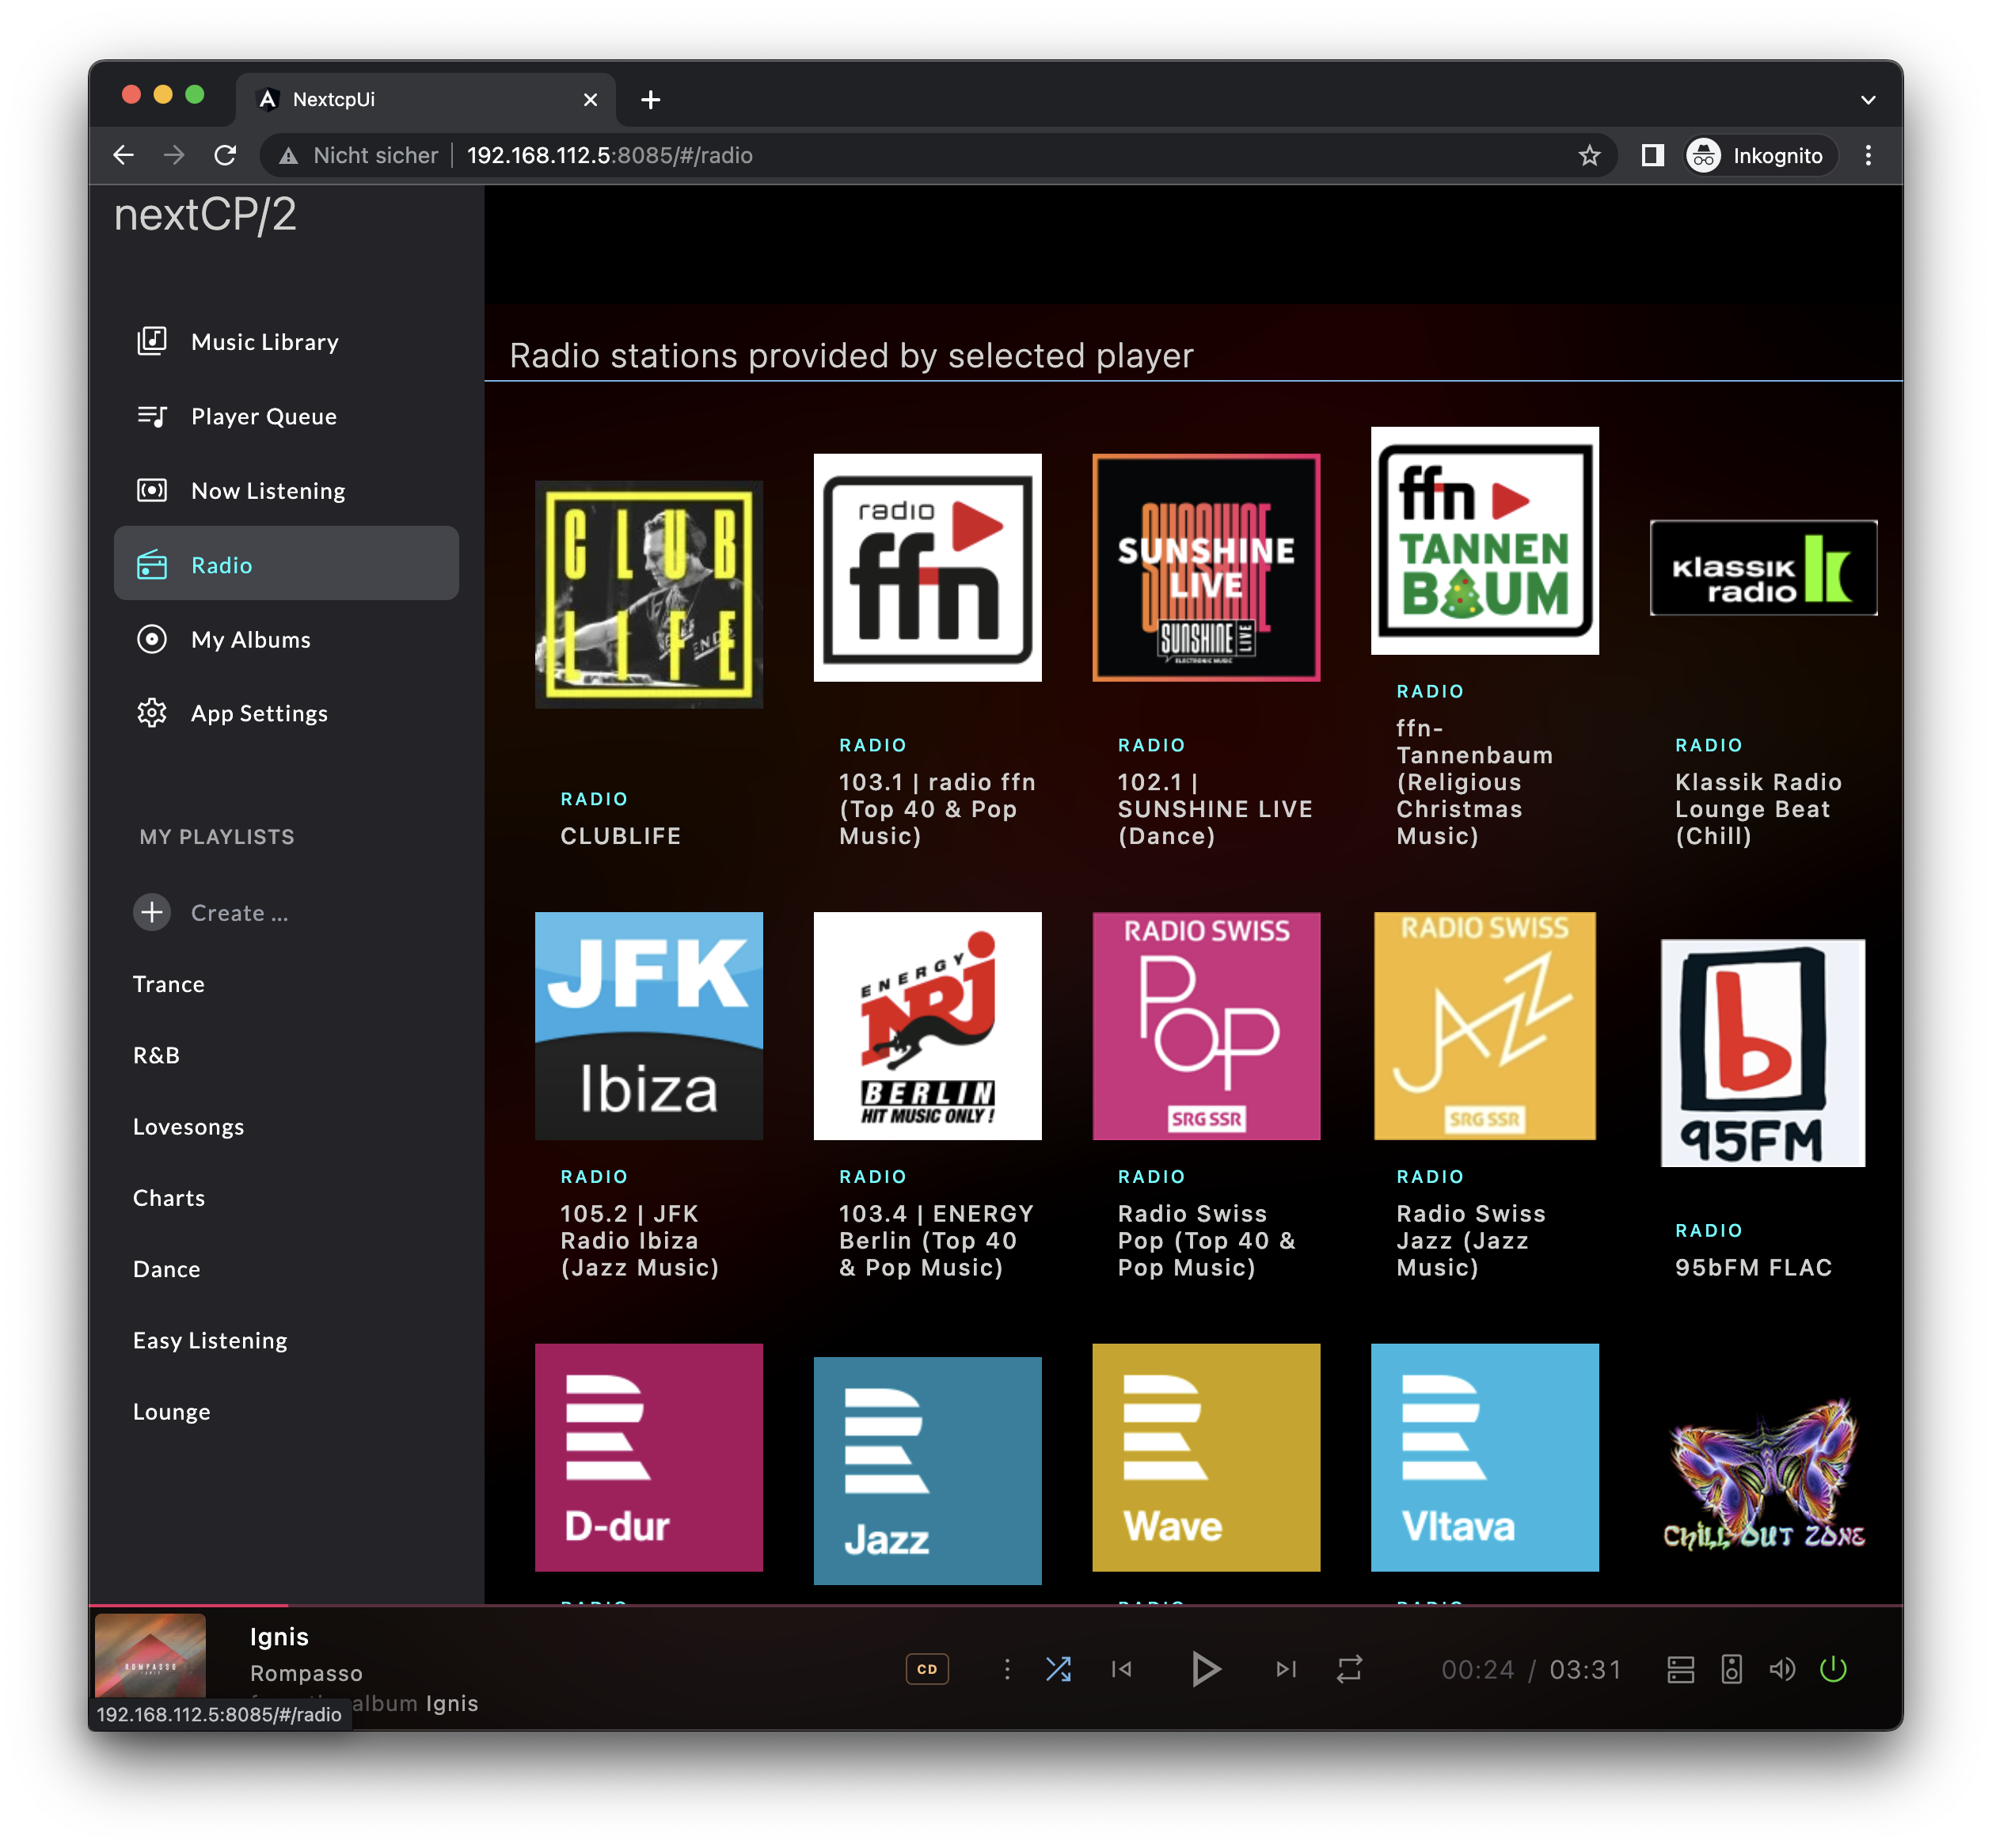Bookmark this page with star icon
This screenshot has height=1848, width=1992.
point(1590,155)
